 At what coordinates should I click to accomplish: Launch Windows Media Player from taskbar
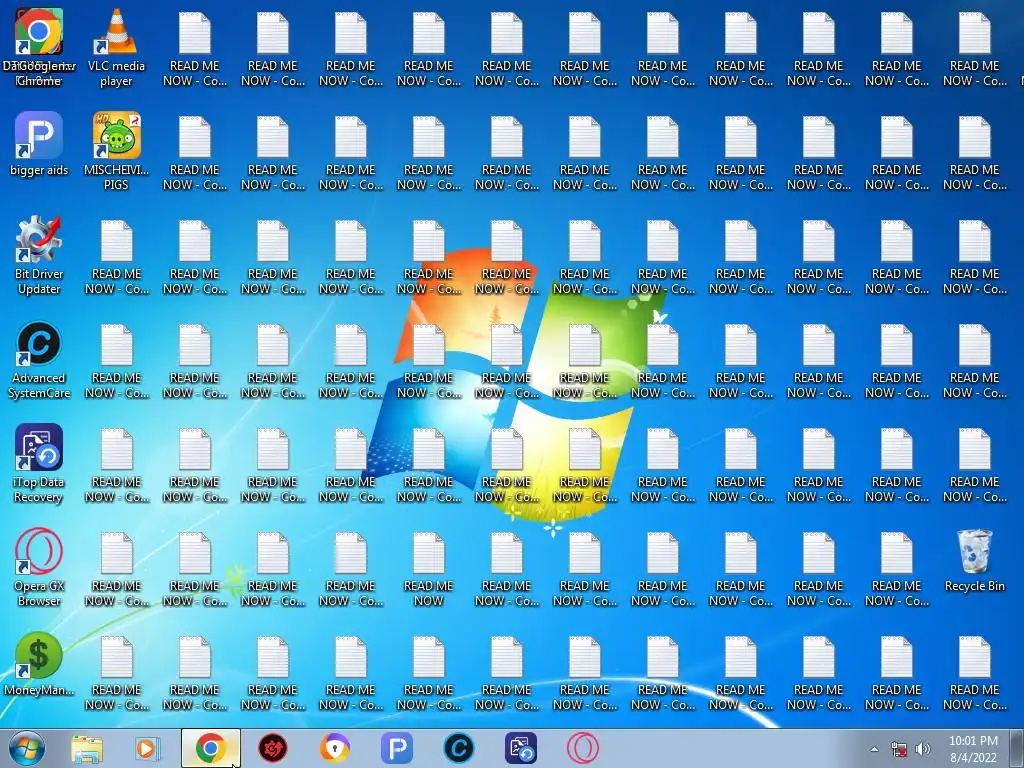(148, 748)
